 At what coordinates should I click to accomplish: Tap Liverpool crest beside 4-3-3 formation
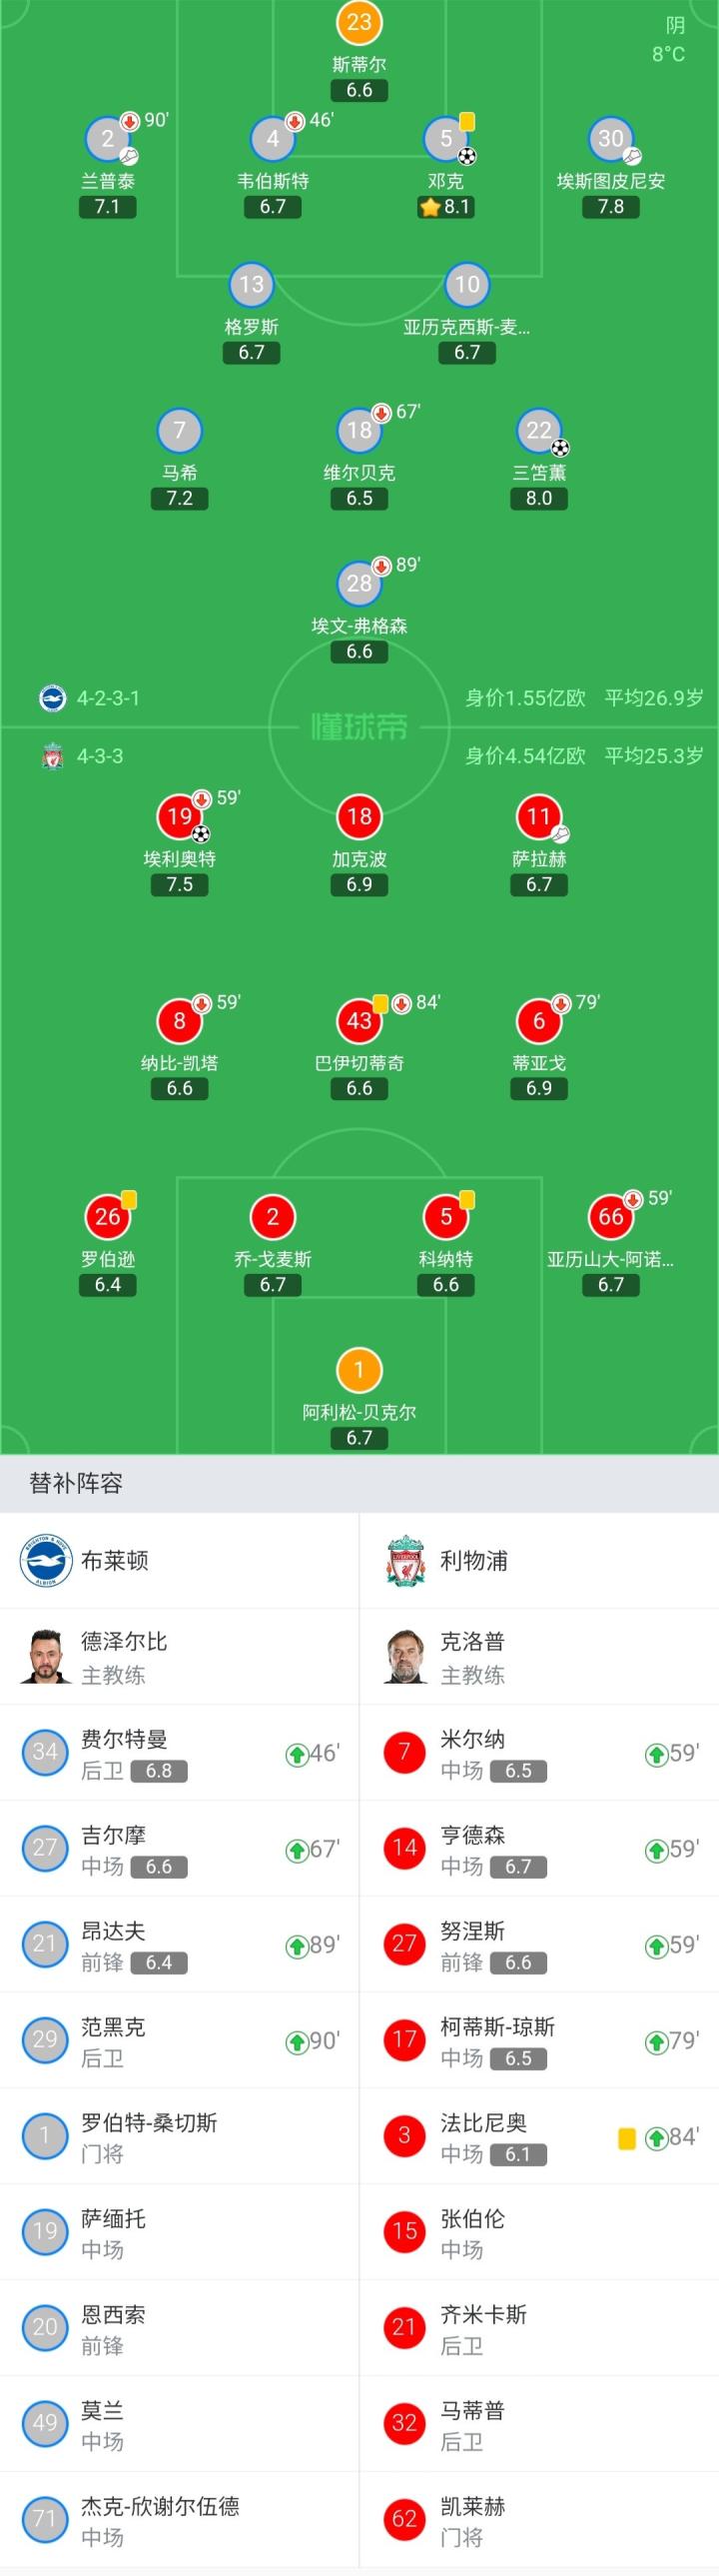click(x=53, y=756)
